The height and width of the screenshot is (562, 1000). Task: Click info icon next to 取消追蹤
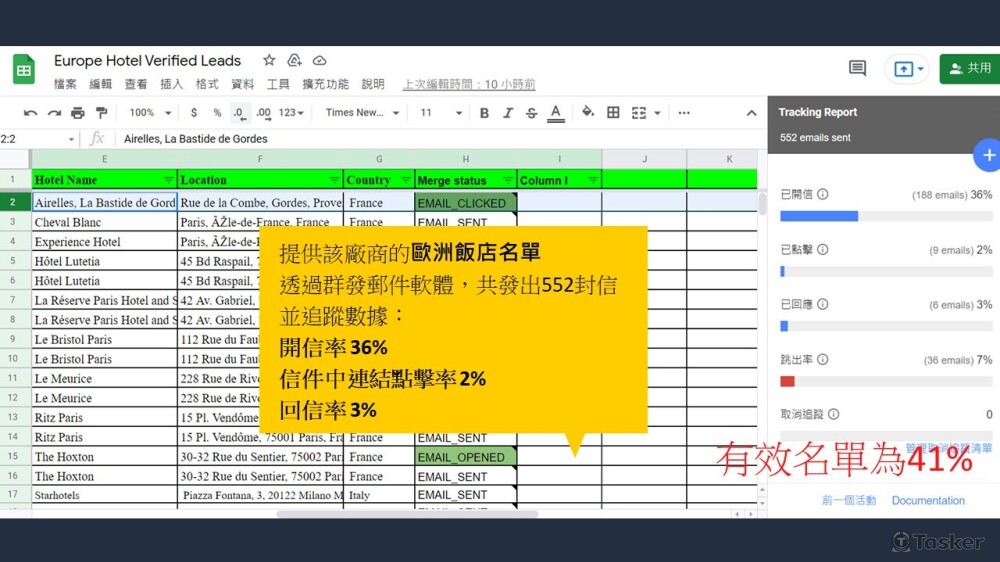point(834,414)
